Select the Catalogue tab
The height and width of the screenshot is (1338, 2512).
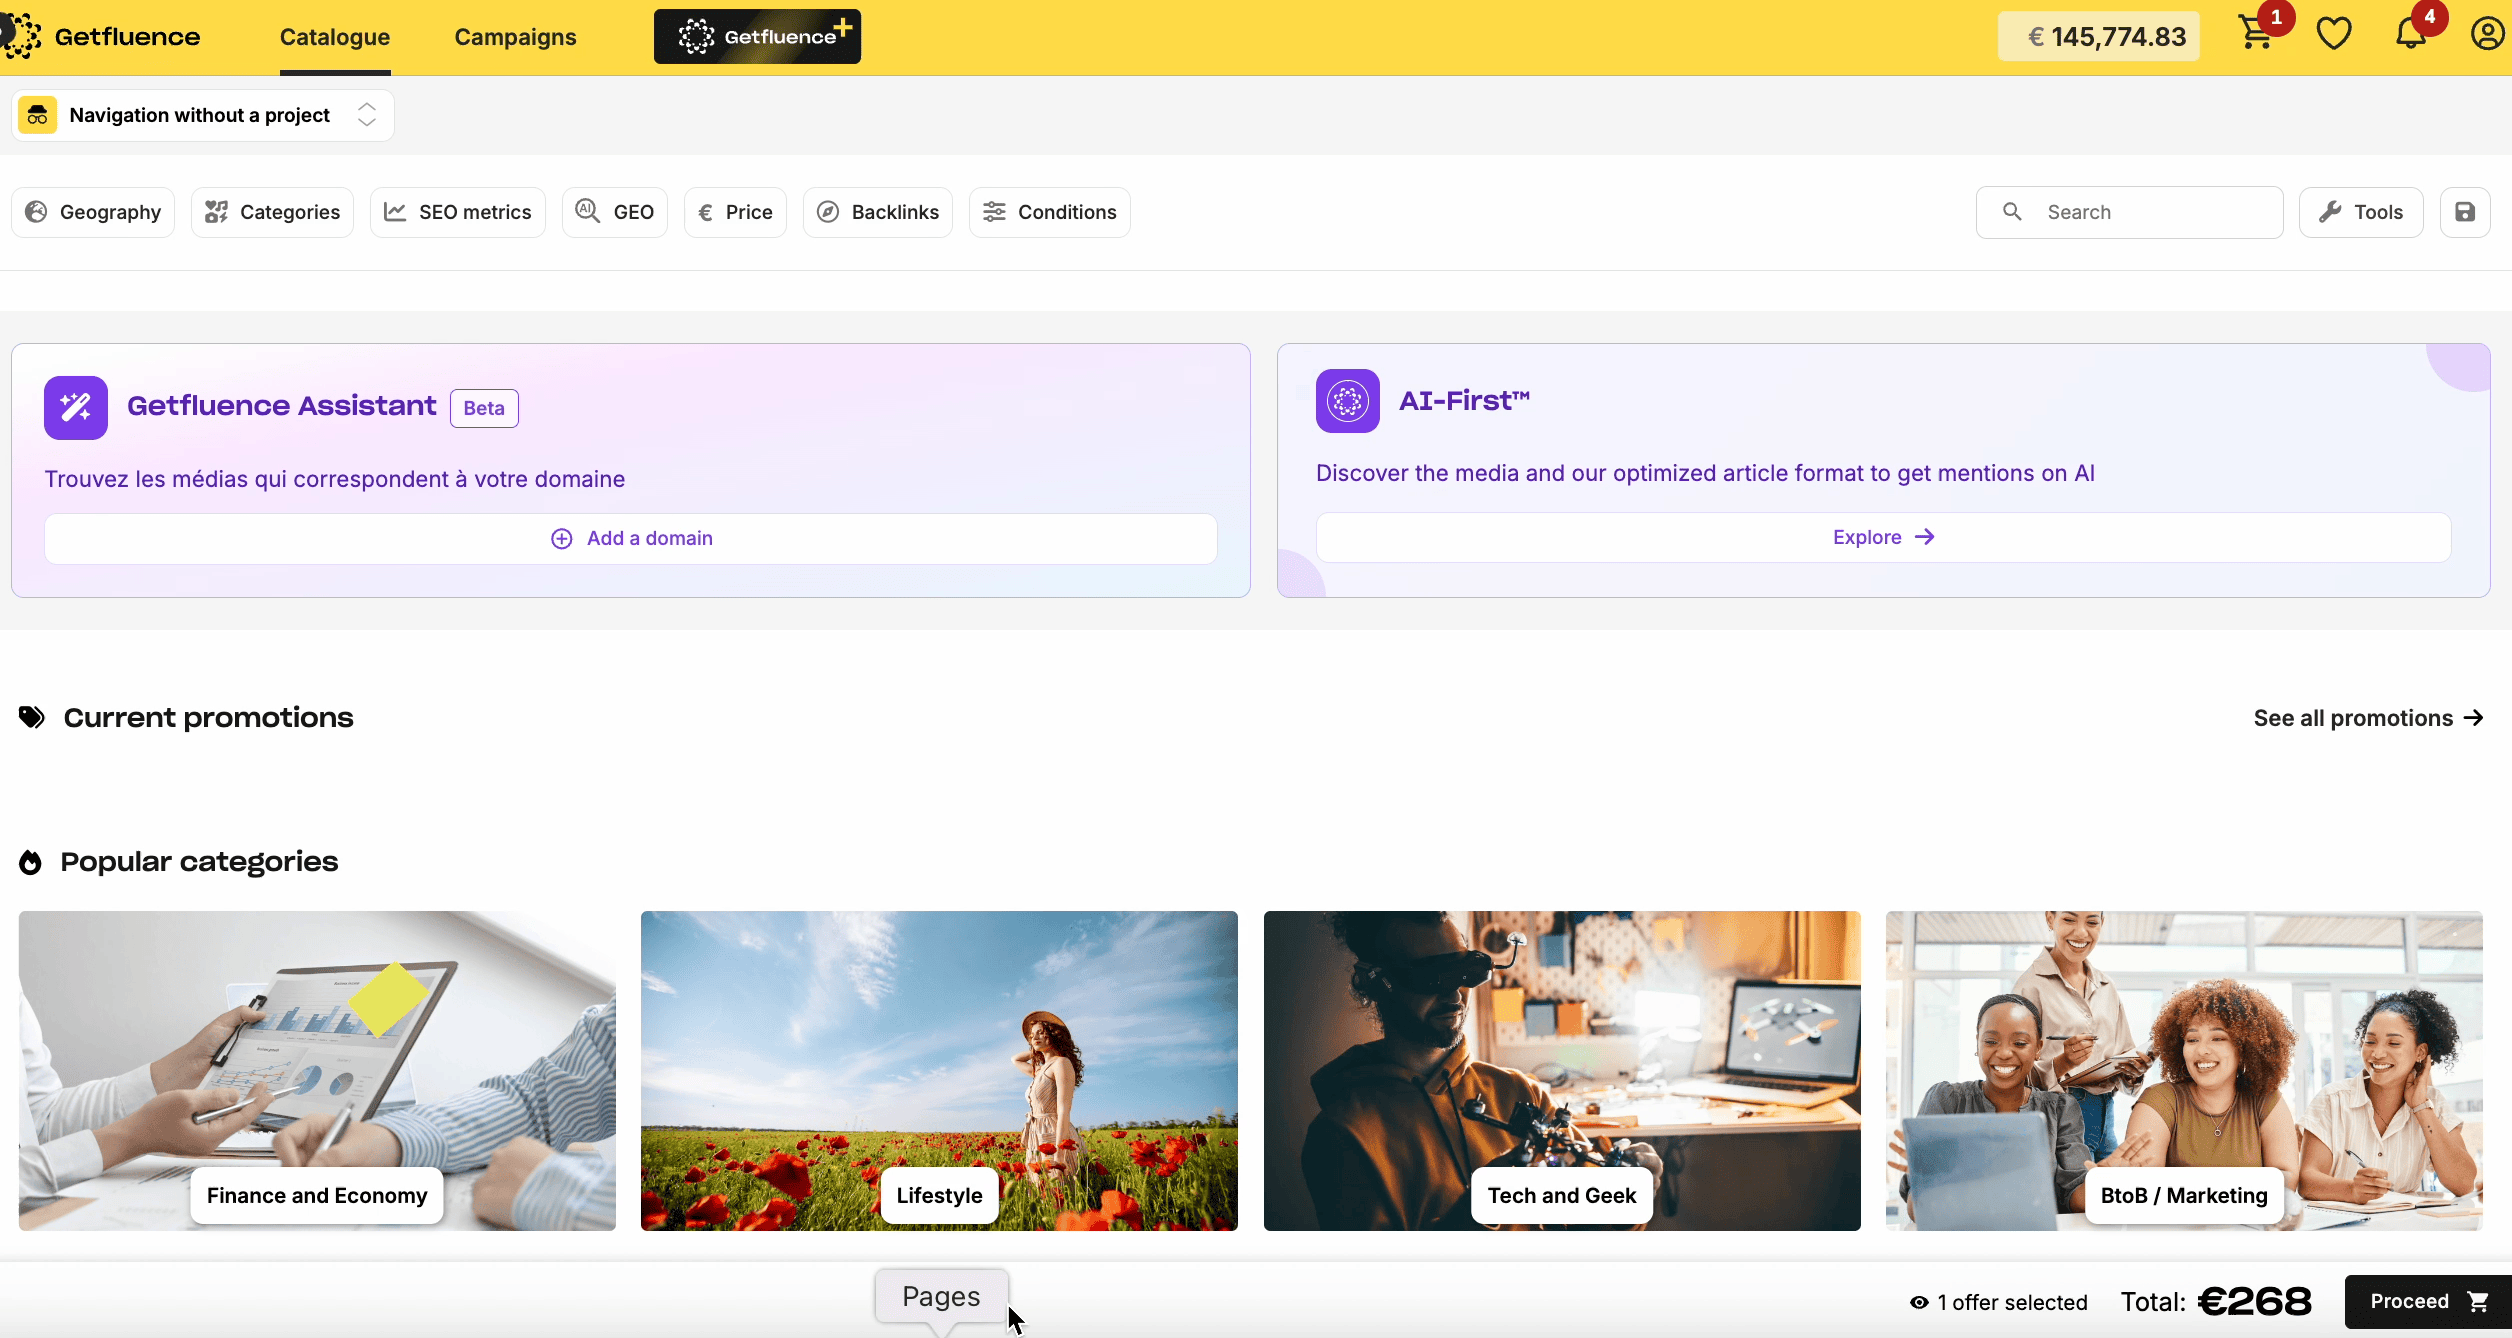(334, 37)
